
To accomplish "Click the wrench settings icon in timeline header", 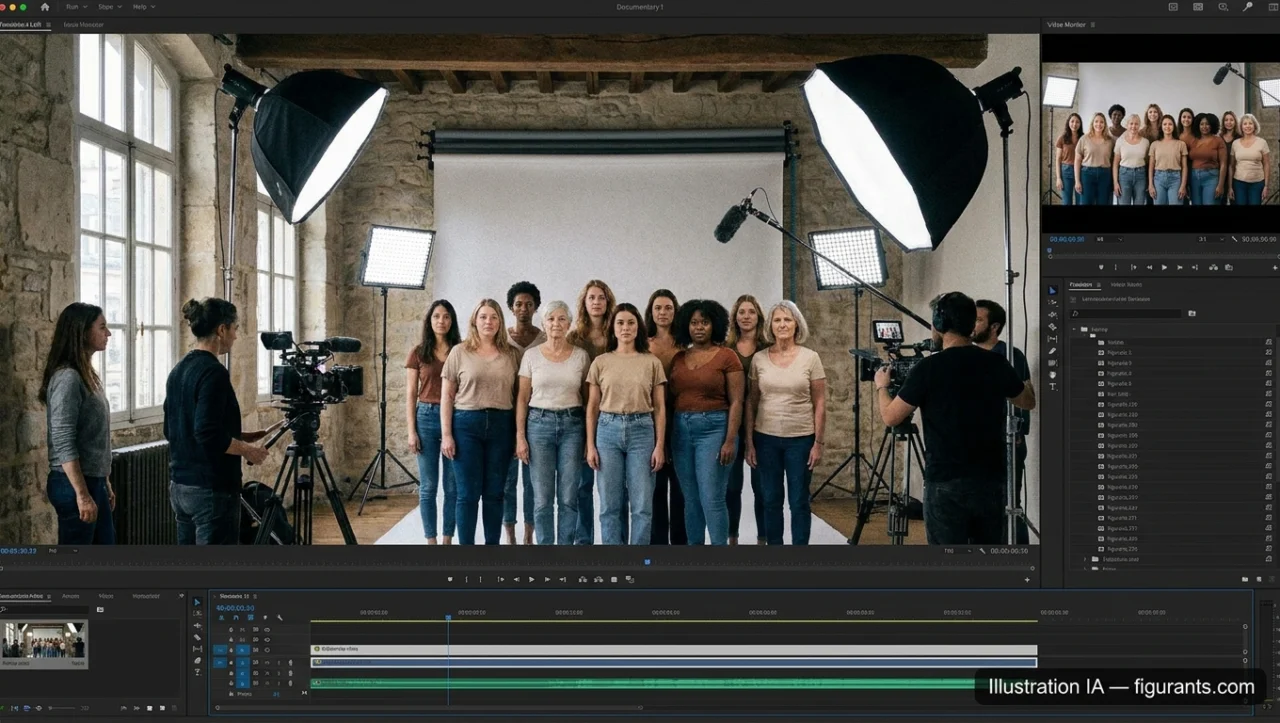I will coord(279,618).
